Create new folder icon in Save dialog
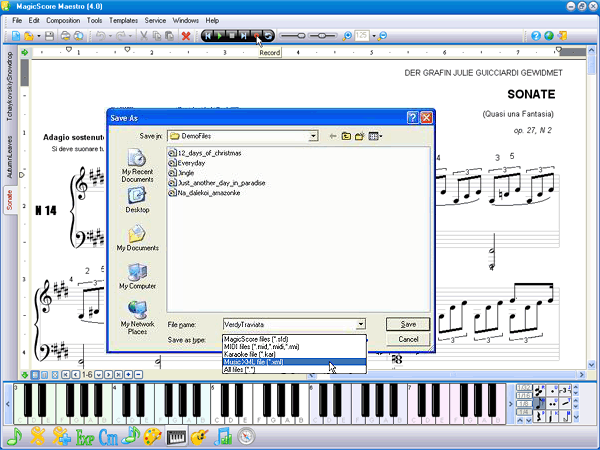Image resolution: width=600 pixels, height=450 pixels. coord(360,136)
